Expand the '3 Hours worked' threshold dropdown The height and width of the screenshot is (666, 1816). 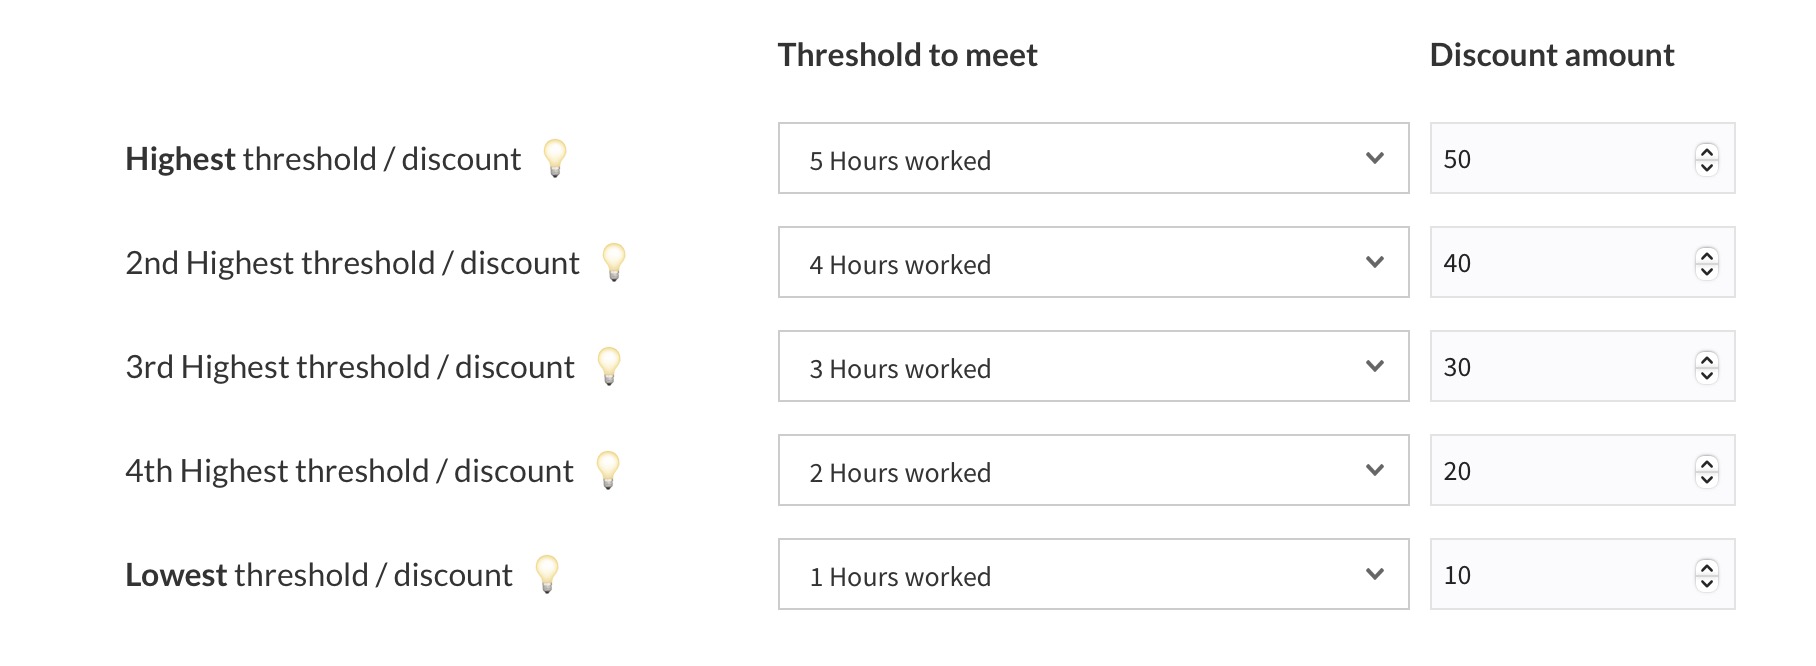point(1093,367)
